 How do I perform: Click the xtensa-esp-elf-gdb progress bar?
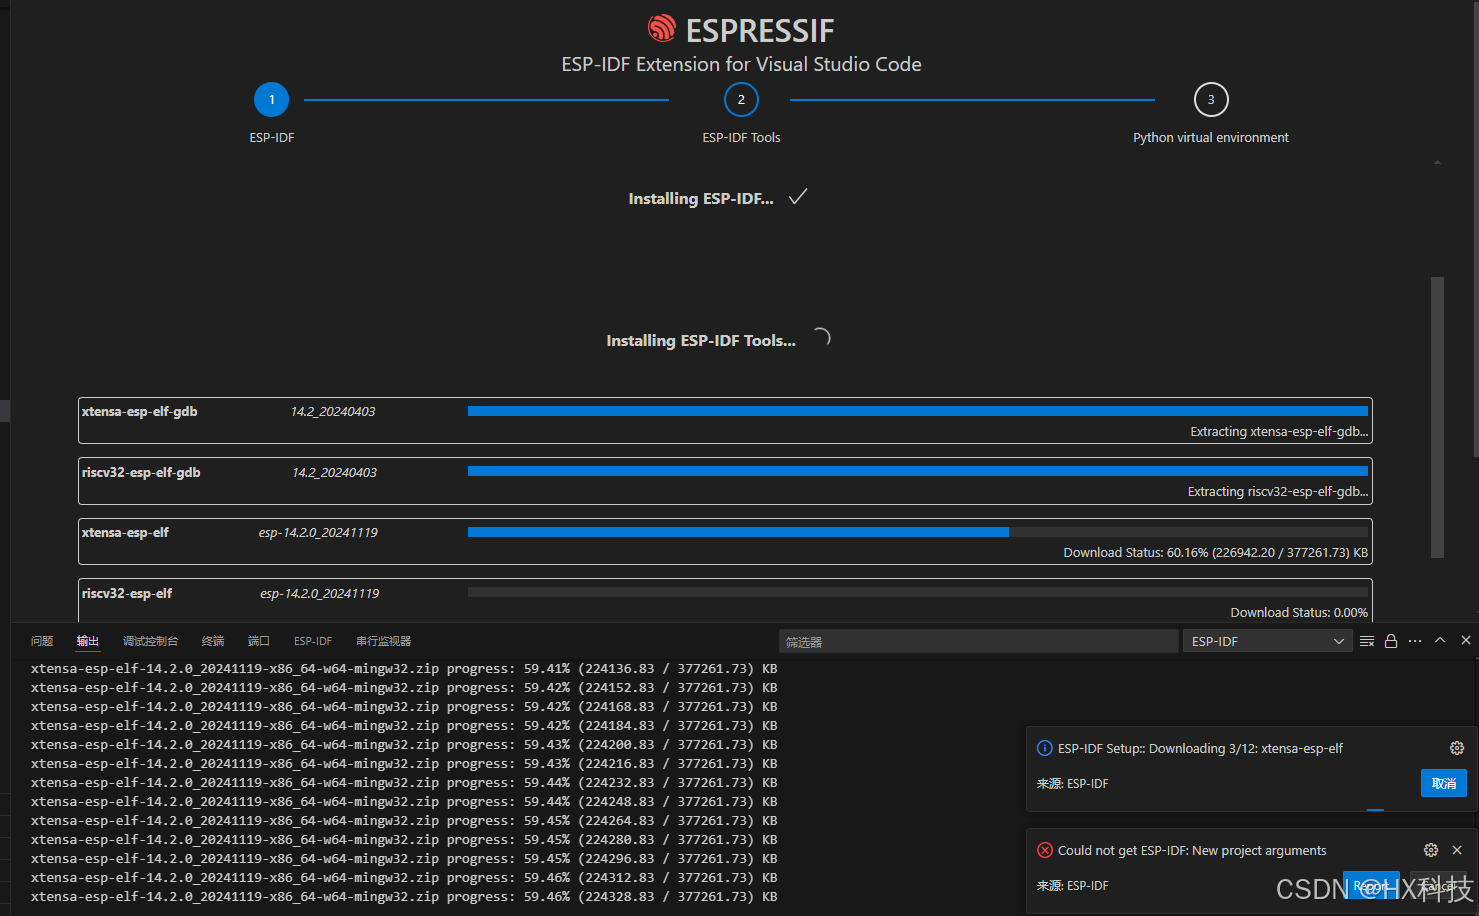[x=918, y=411]
